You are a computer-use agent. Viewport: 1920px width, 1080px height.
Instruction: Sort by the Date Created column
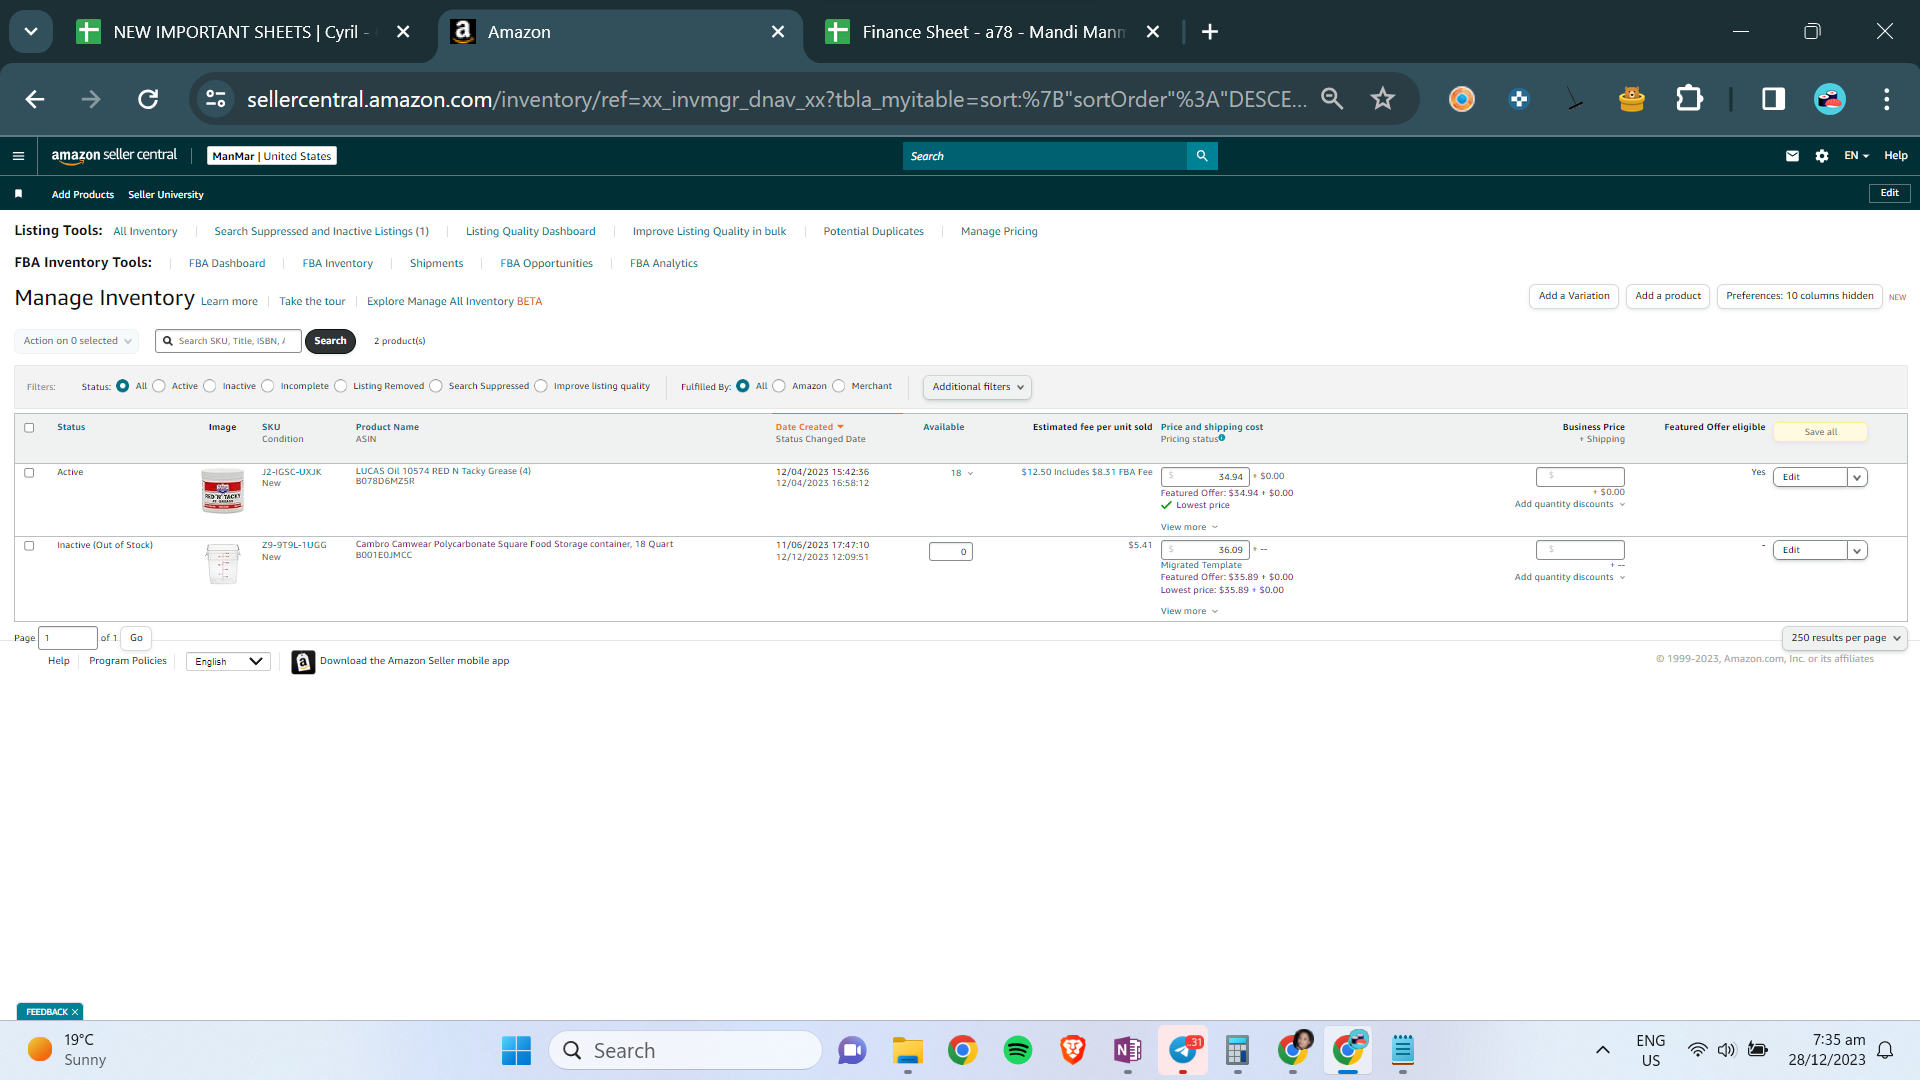(809, 427)
